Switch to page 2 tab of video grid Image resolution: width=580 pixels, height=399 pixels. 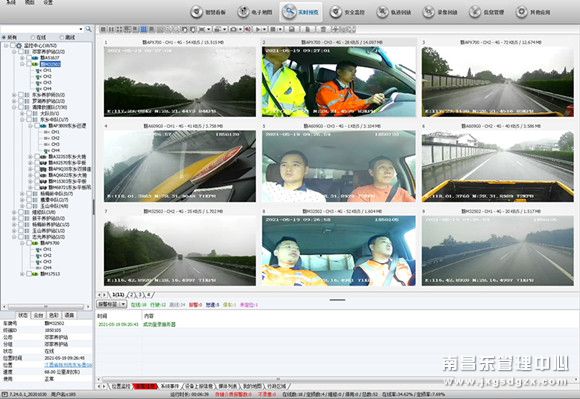coord(132,295)
